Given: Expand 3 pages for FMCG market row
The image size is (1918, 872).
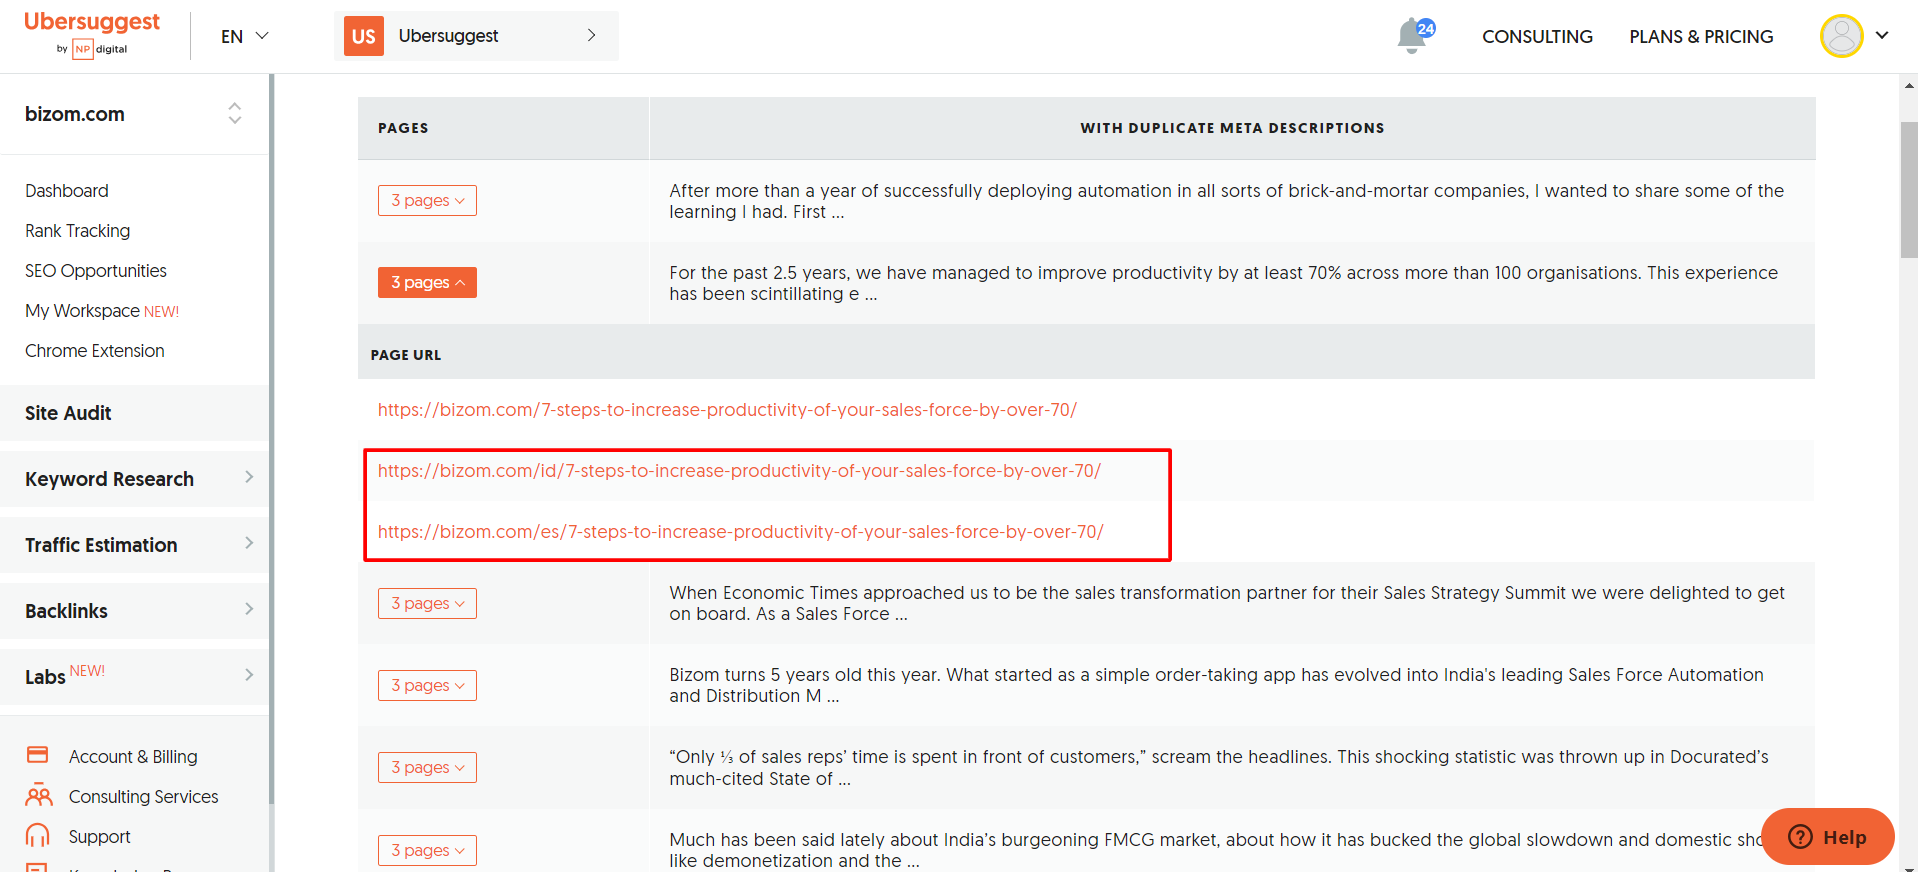Looking at the screenshot, I should [x=427, y=850].
